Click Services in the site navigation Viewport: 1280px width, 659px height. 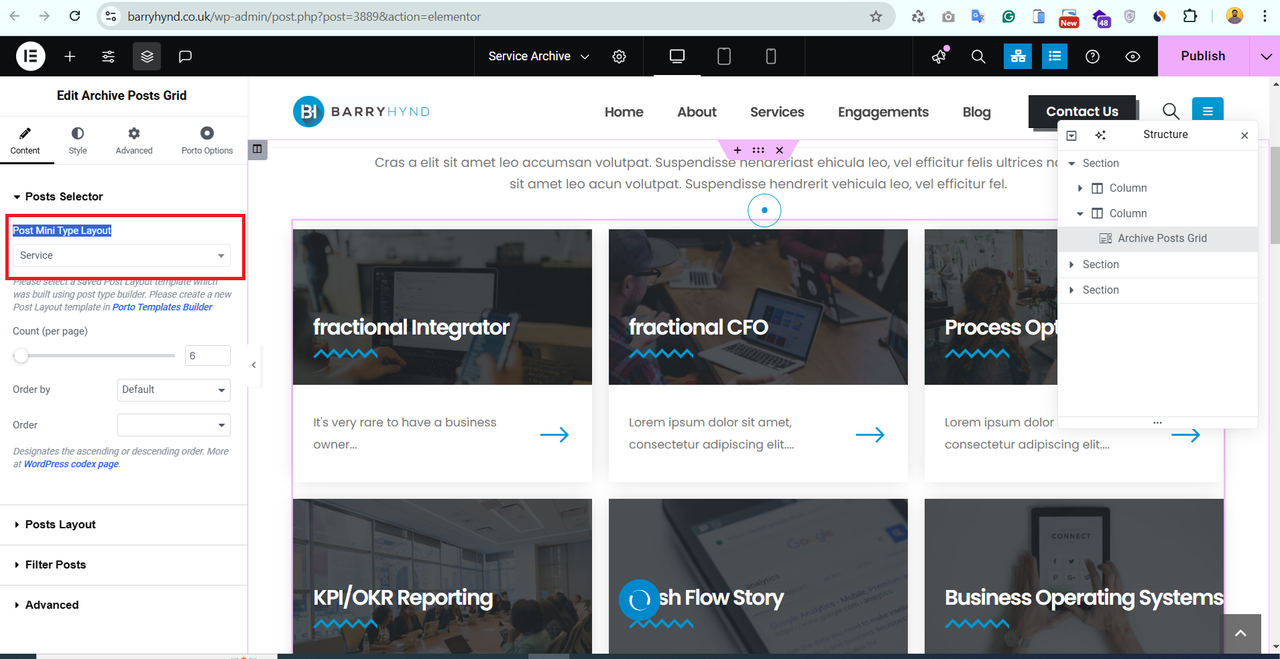point(777,112)
